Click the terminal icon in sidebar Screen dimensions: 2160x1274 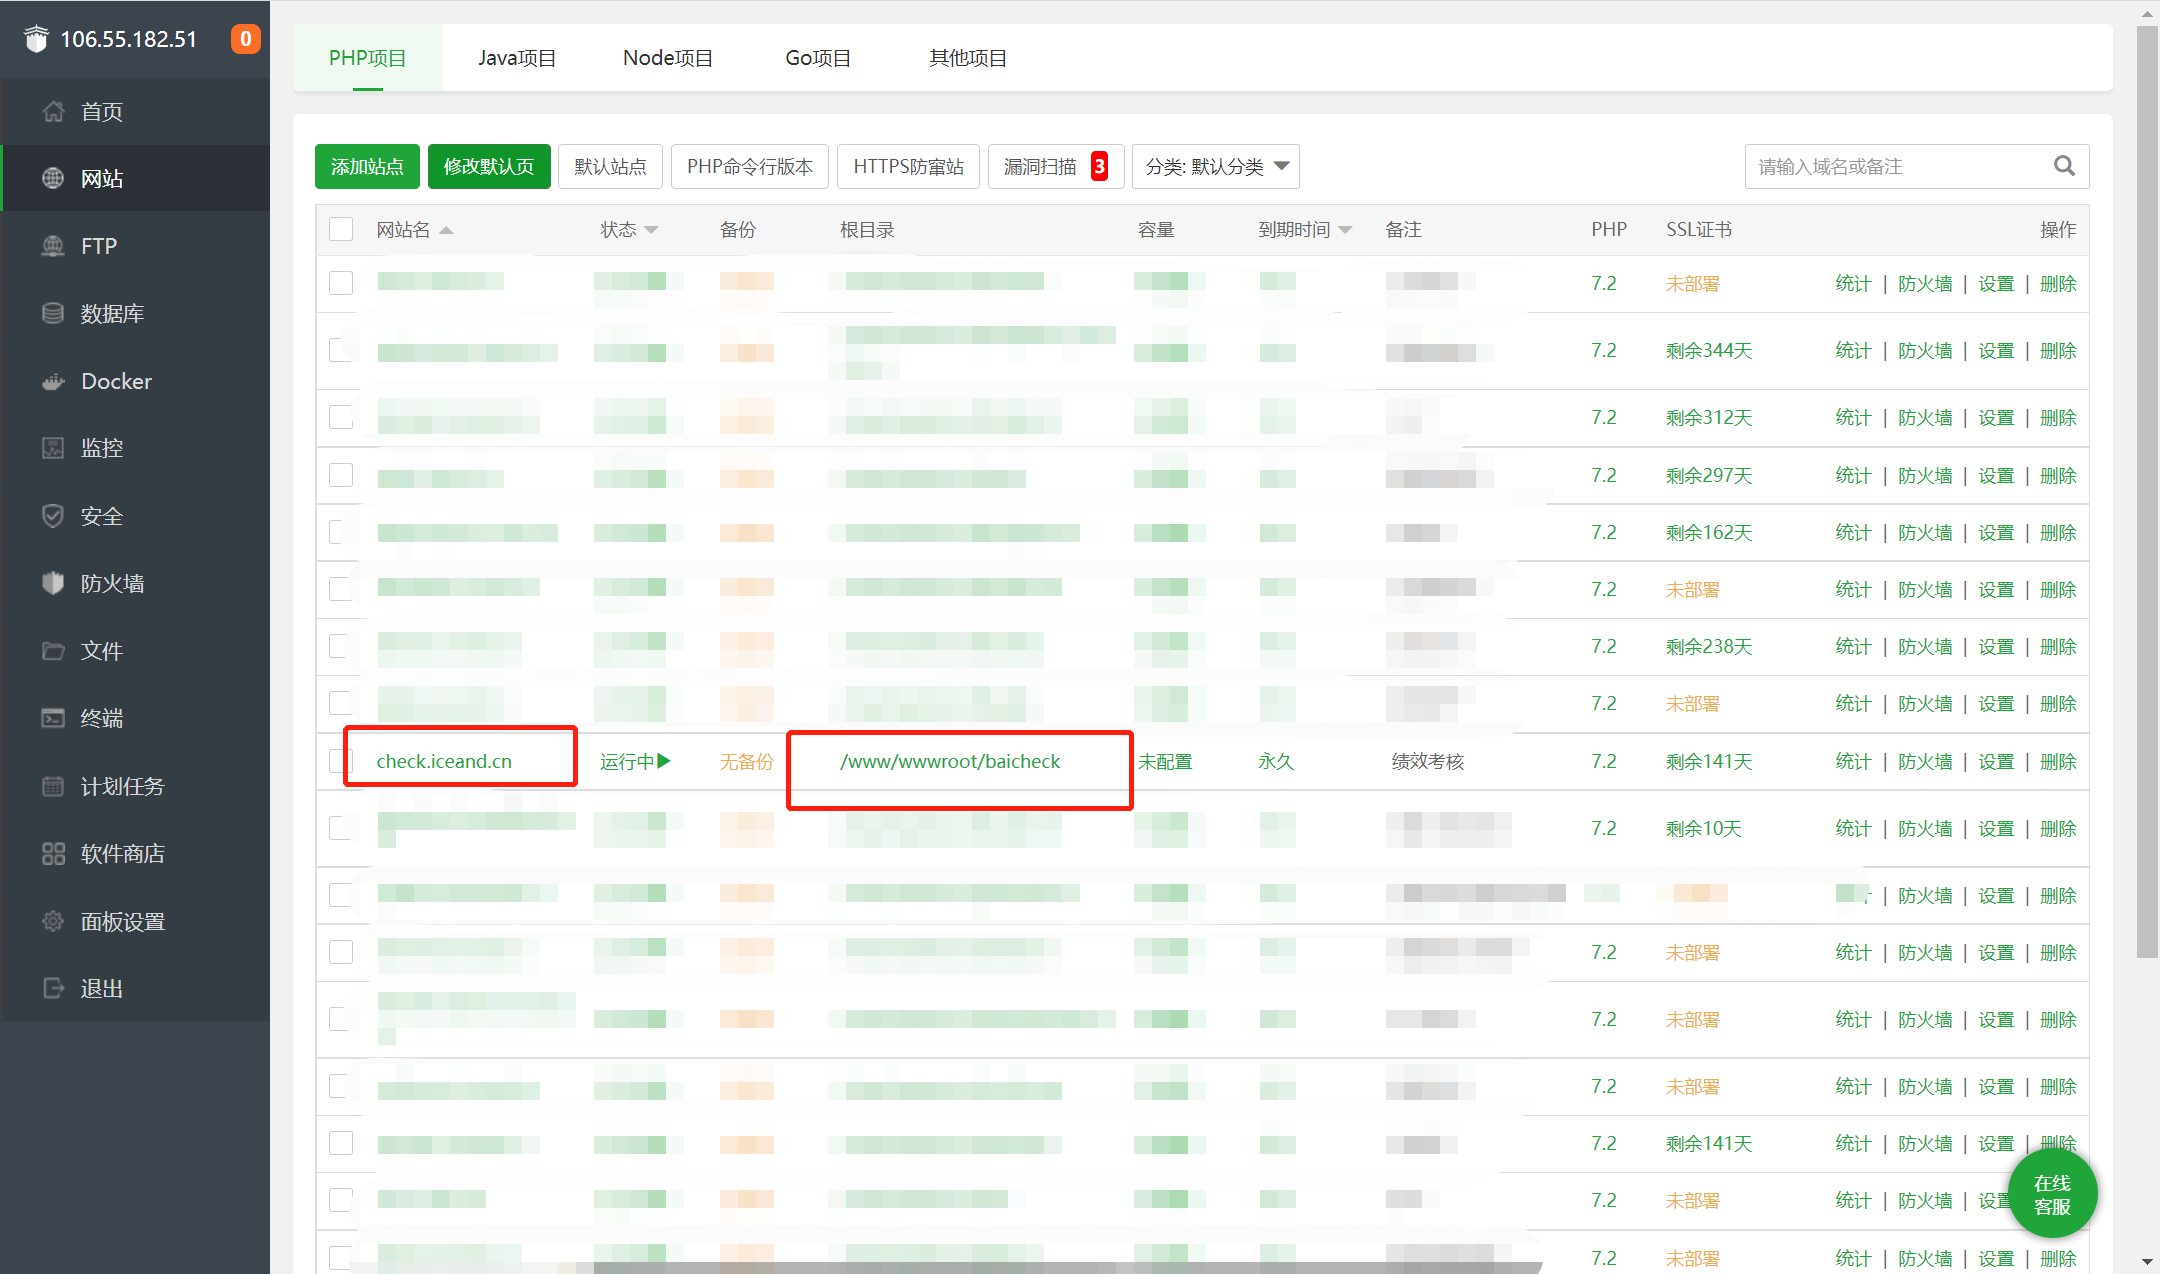(53, 718)
